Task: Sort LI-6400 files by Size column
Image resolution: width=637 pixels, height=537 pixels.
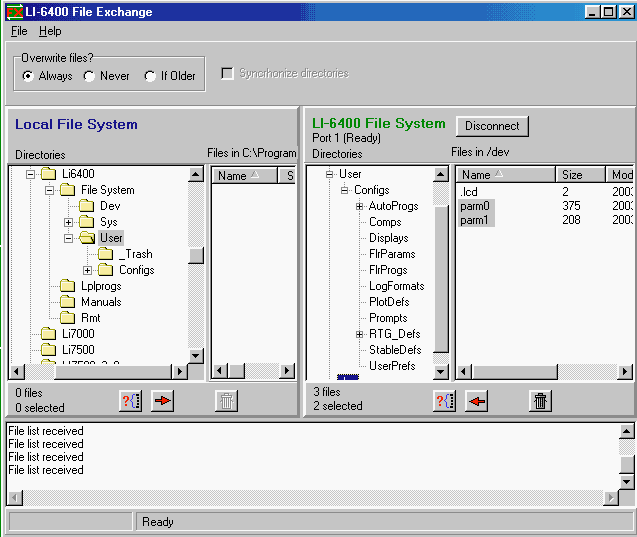Action: tap(580, 175)
